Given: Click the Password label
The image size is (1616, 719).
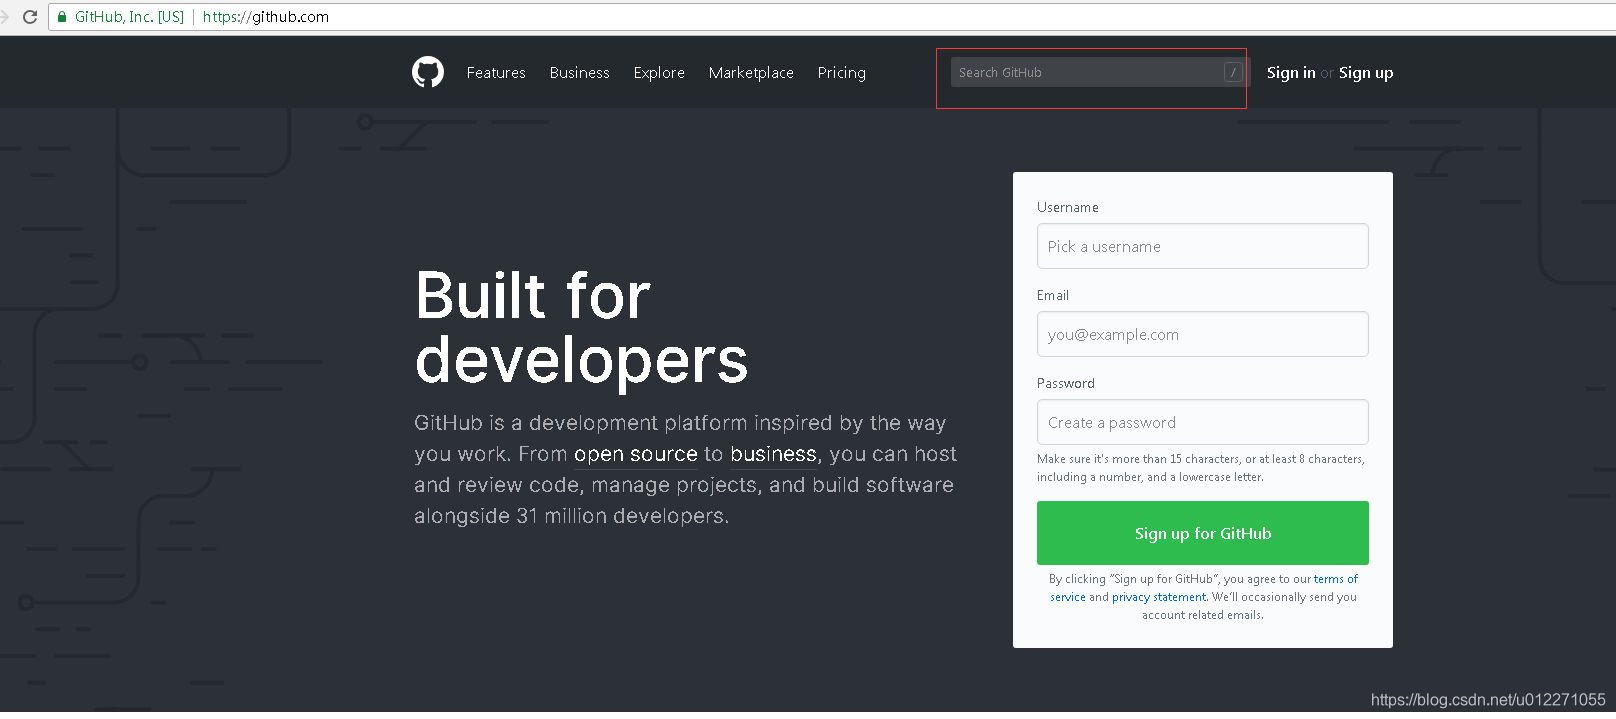Looking at the screenshot, I should pos(1066,383).
